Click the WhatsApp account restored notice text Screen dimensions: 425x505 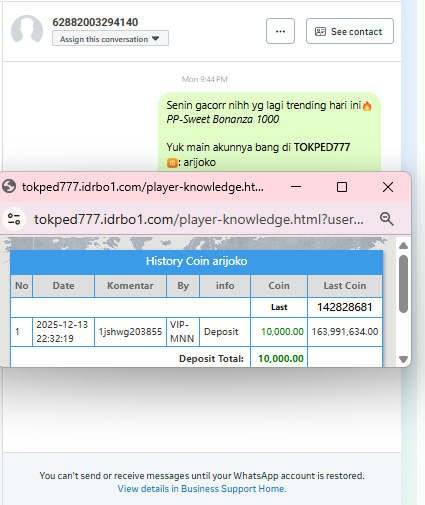[202, 476]
